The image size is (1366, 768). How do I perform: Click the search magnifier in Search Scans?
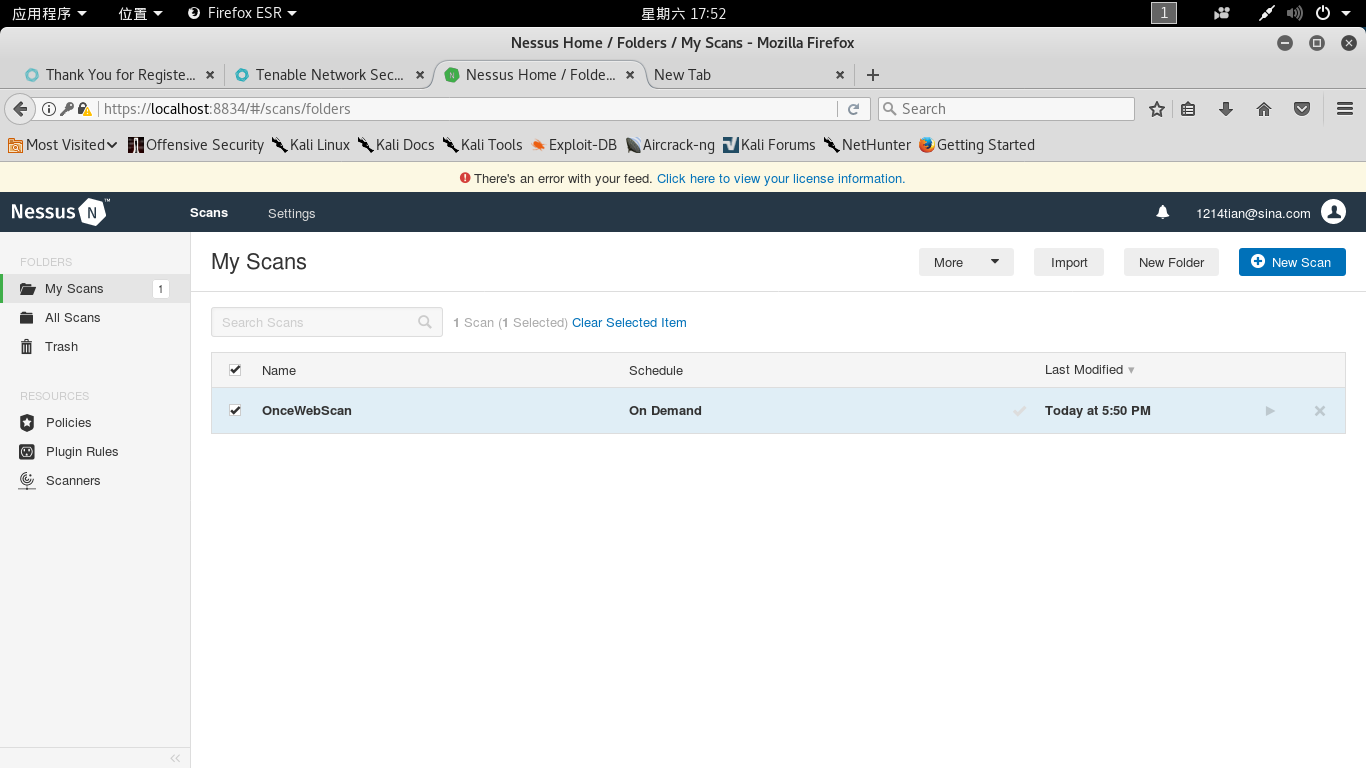point(425,322)
